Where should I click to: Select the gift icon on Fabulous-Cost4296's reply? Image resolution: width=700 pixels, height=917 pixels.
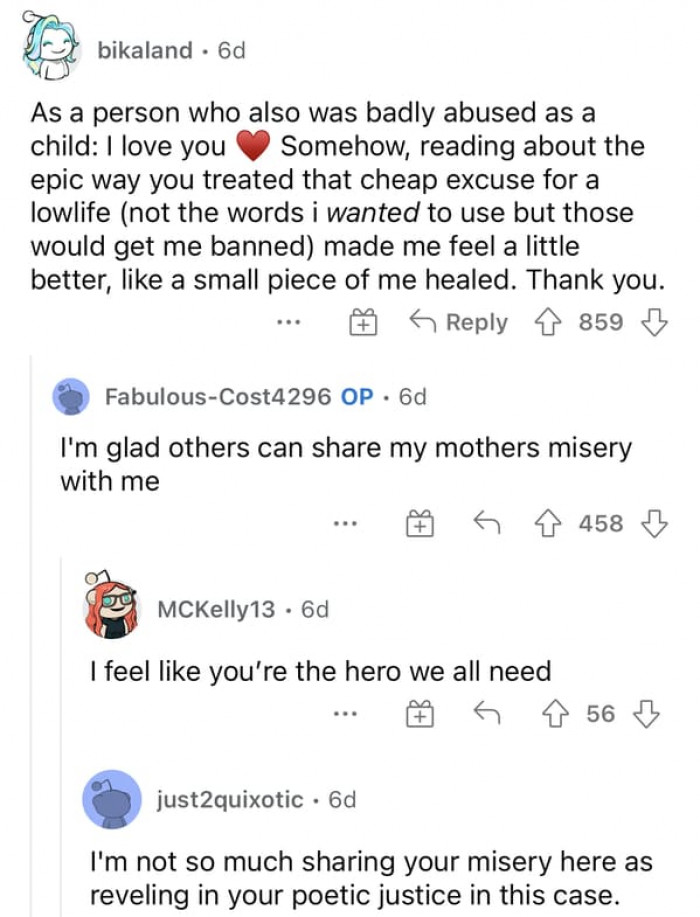[x=422, y=522]
